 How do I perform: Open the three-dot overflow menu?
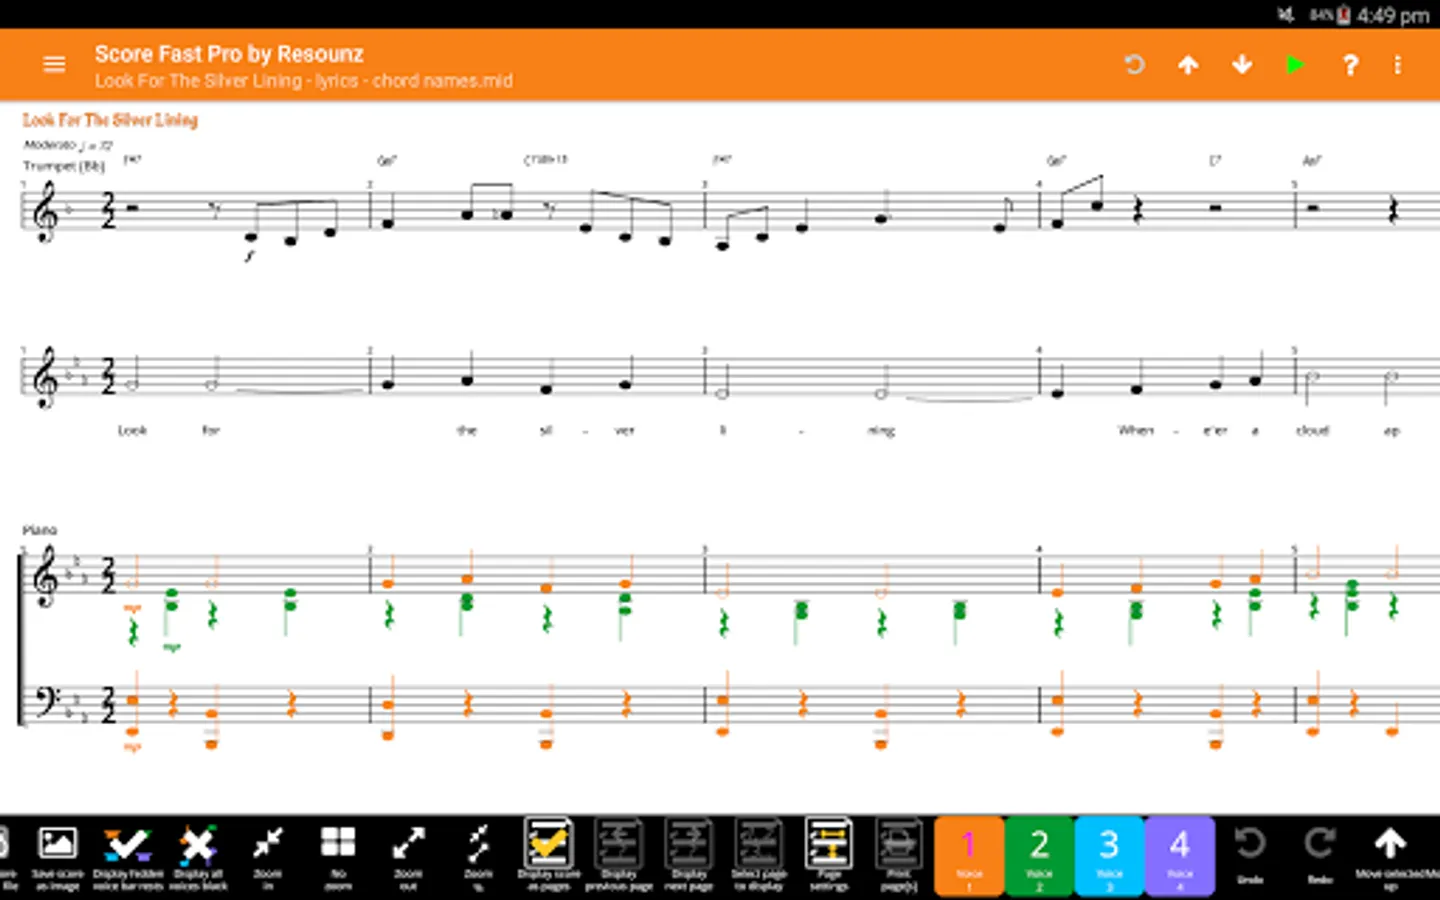coord(1398,65)
